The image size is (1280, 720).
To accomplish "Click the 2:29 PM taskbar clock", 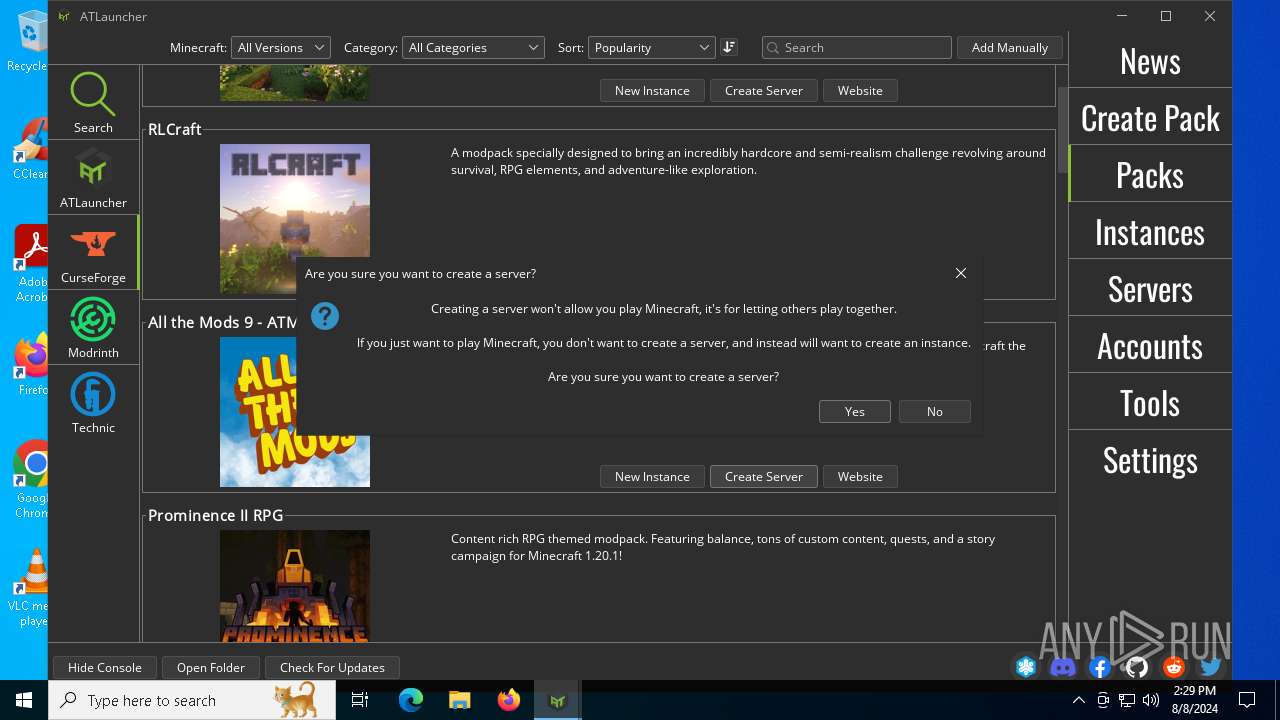I will [x=1195, y=700].
